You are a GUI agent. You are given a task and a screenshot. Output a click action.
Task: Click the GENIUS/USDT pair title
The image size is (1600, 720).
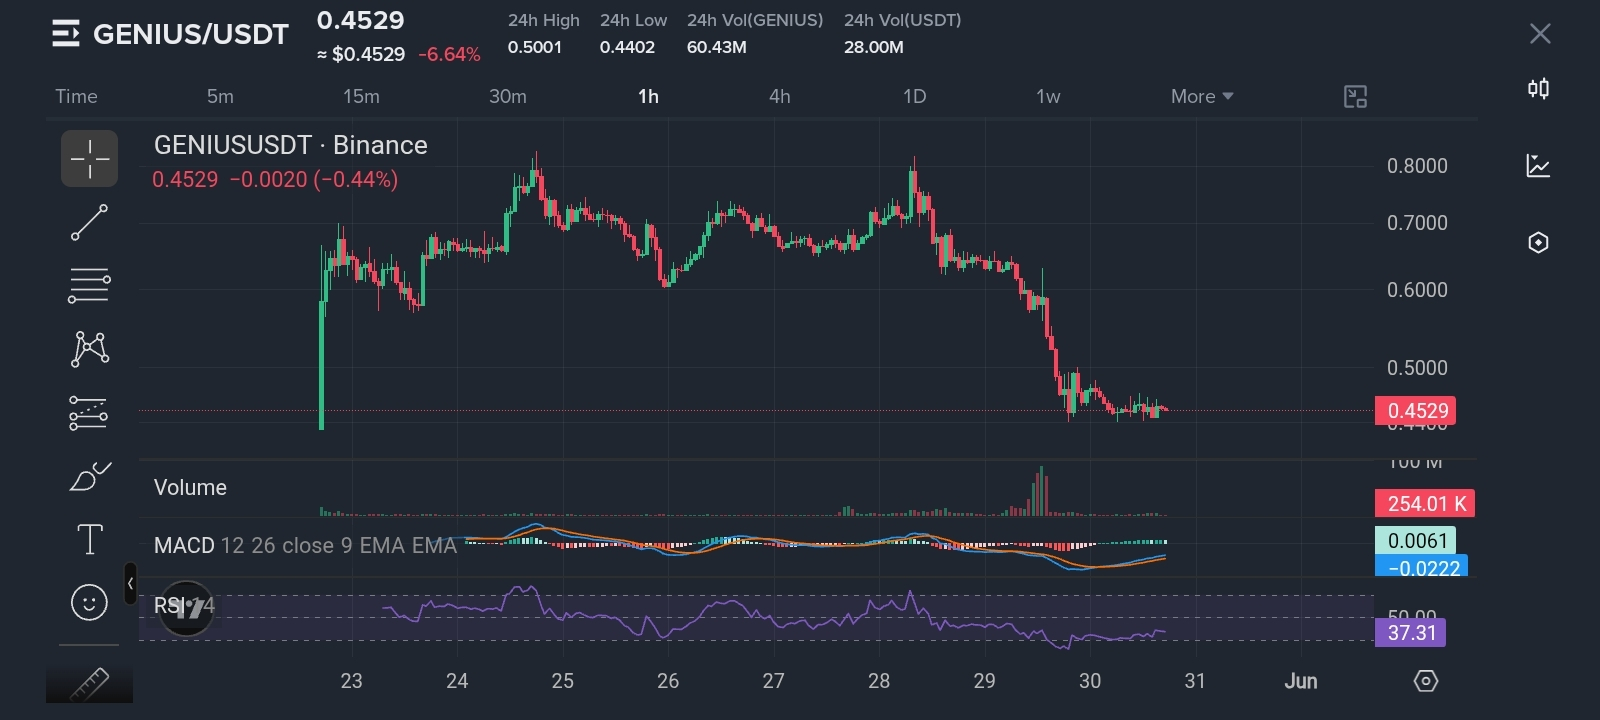191,35
